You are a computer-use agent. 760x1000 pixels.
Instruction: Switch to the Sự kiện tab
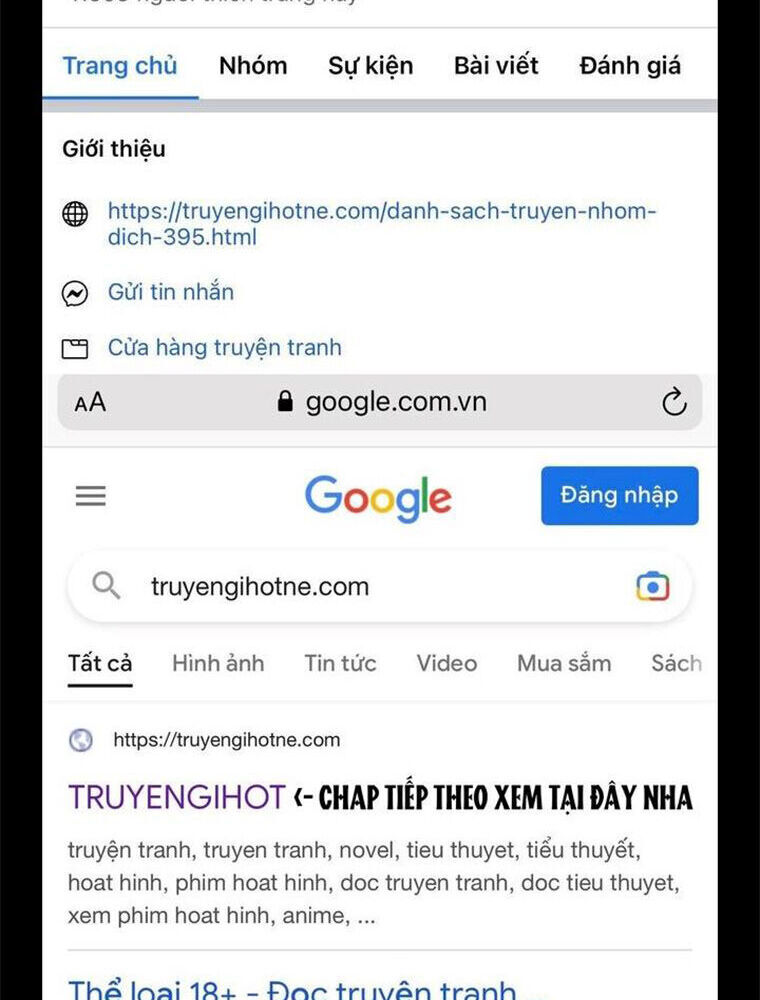pos(370,66)
